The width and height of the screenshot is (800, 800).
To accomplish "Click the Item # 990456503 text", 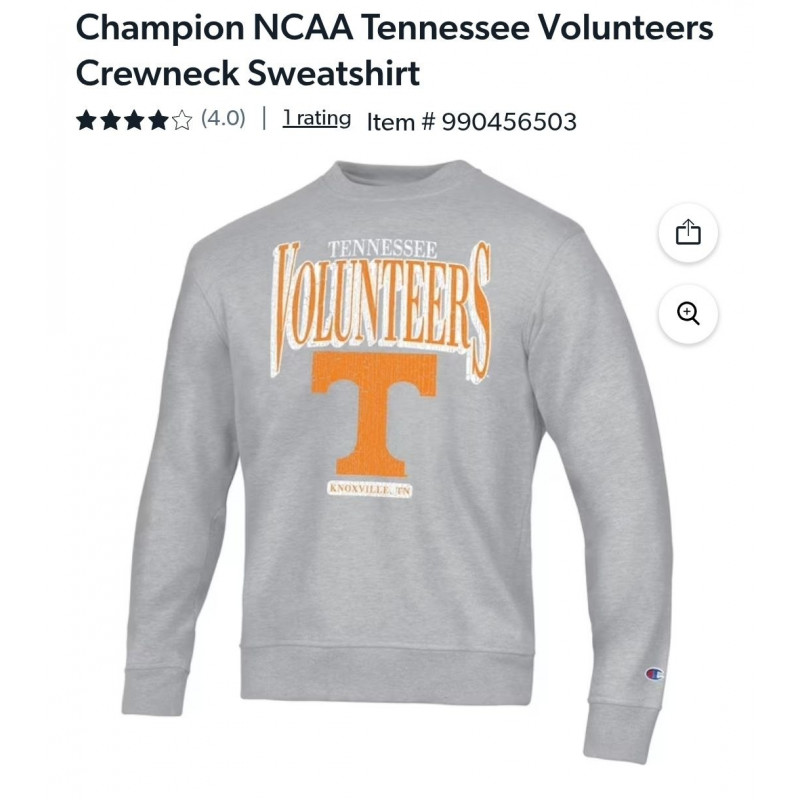I will point(472,122).
